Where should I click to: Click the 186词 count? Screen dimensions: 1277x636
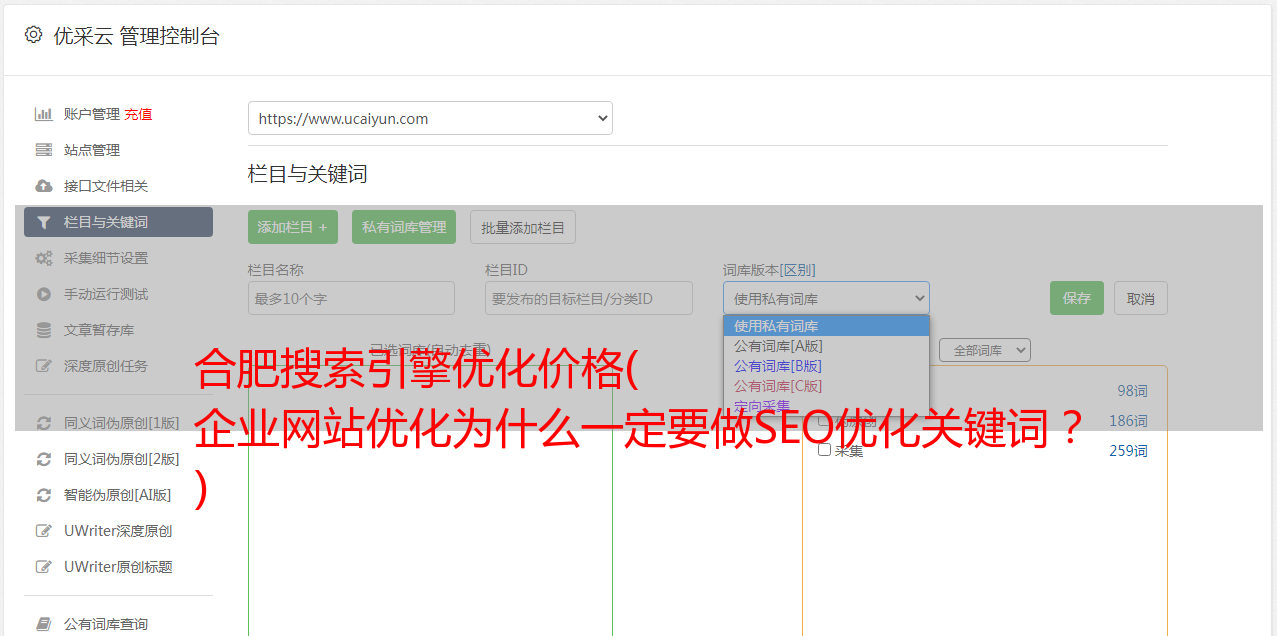click(x=1128, y=421)
